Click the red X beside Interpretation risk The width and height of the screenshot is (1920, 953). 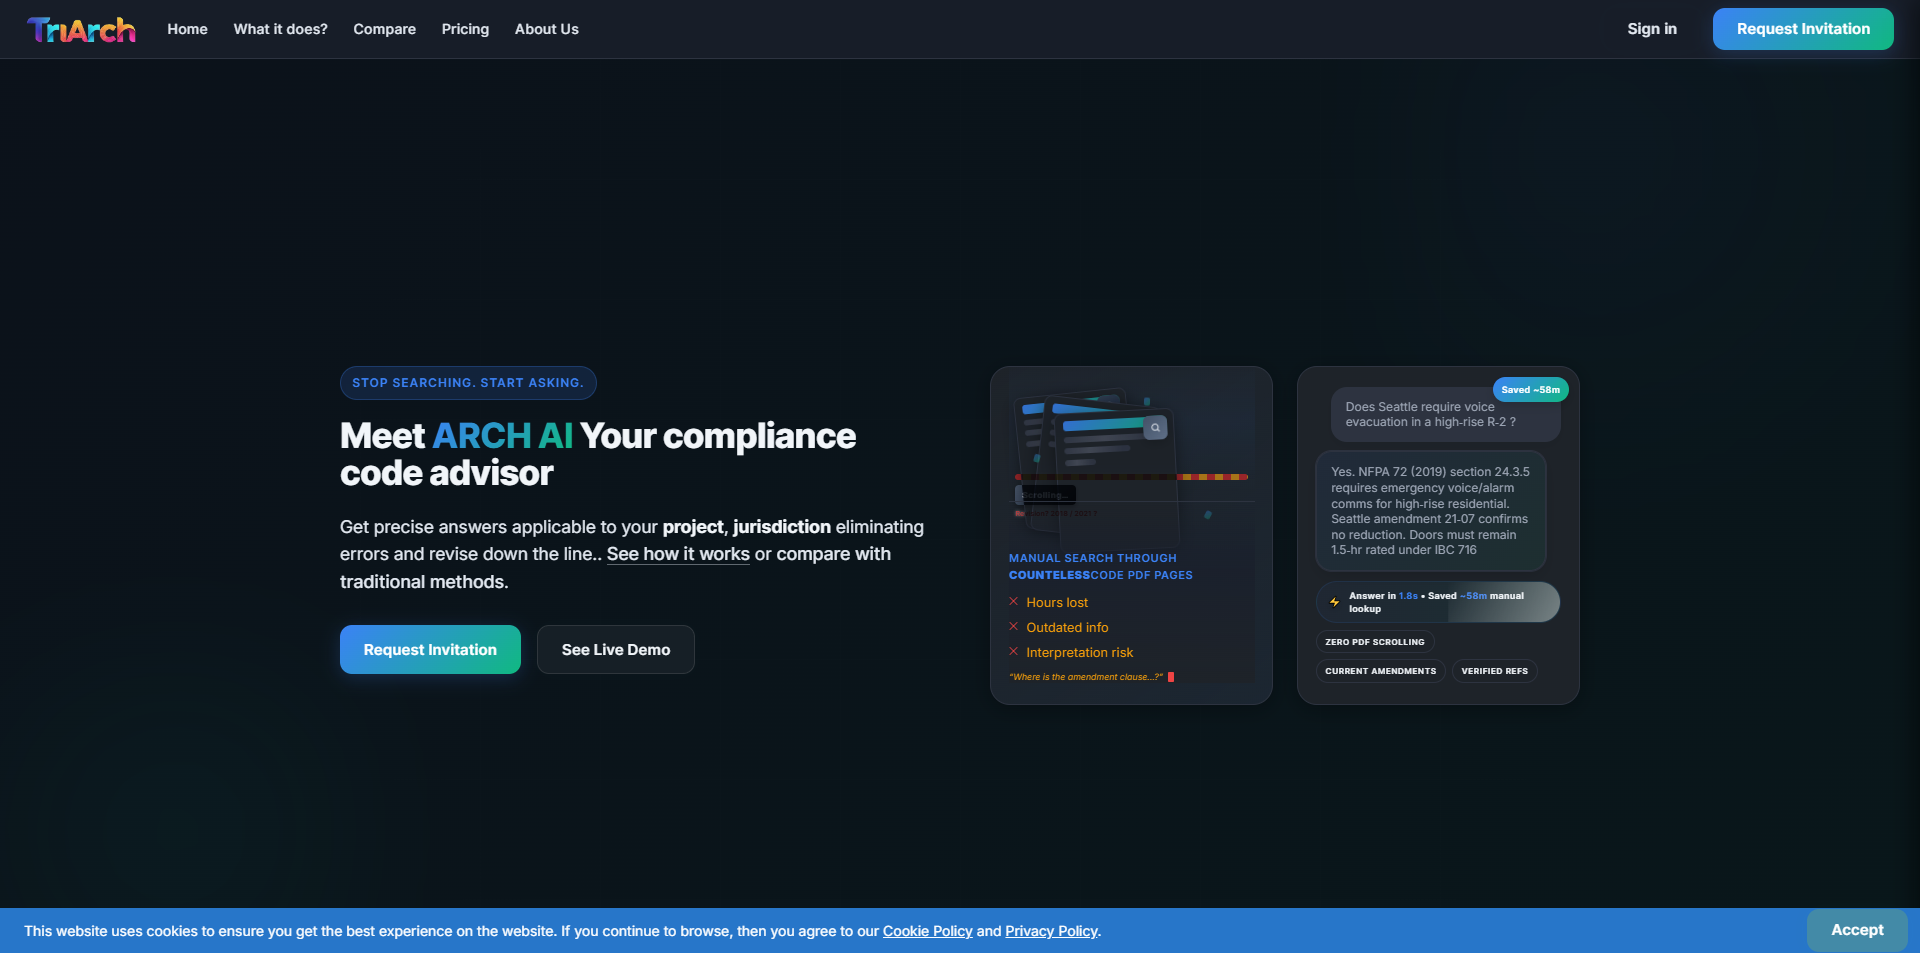click(x=1013, y=652)
